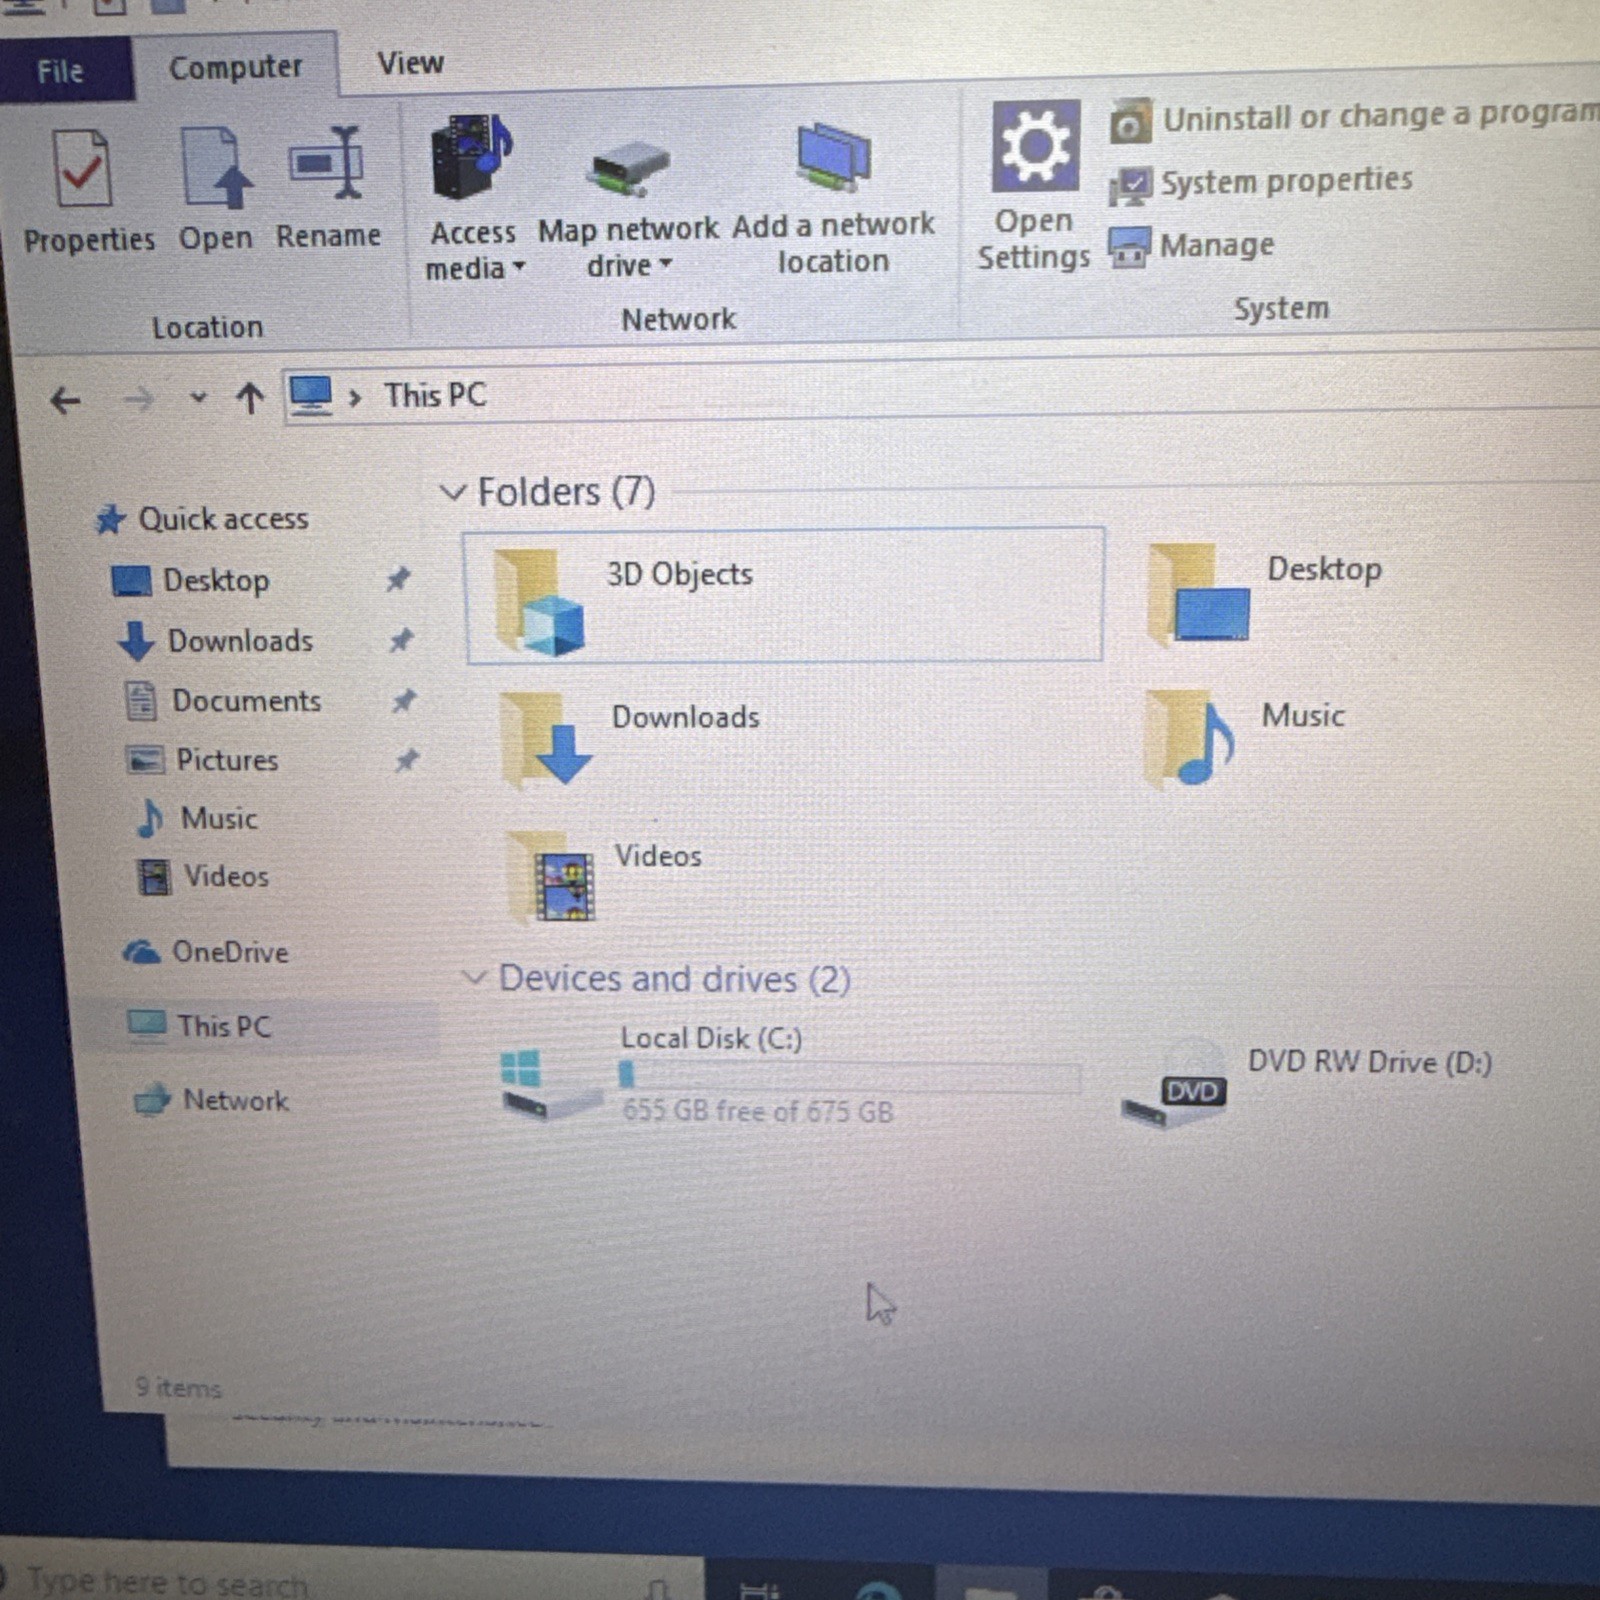Click the Up one level arrow
1600x1600 pixels.
250,398
